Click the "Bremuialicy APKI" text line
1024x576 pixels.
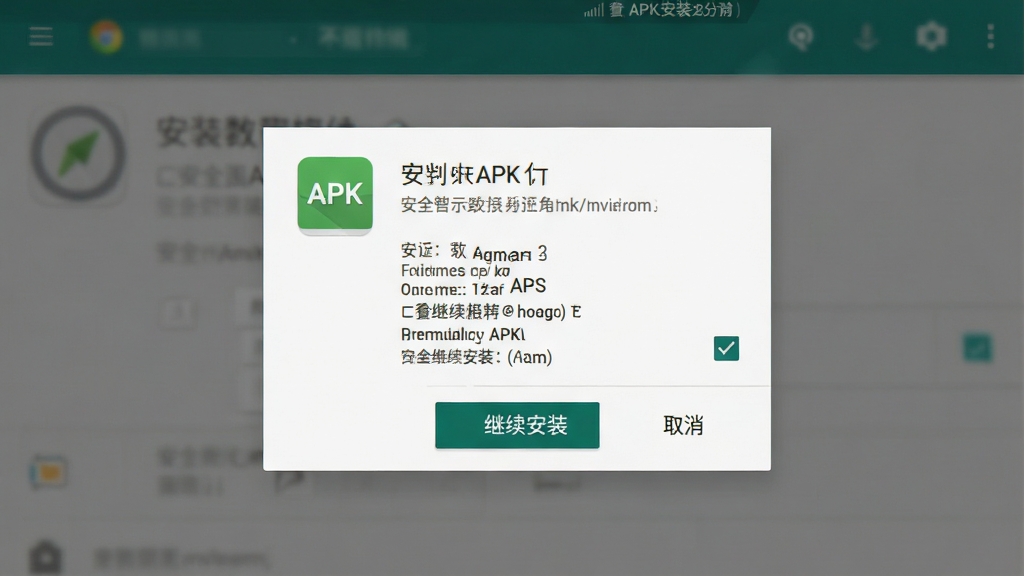pos(463,334)
